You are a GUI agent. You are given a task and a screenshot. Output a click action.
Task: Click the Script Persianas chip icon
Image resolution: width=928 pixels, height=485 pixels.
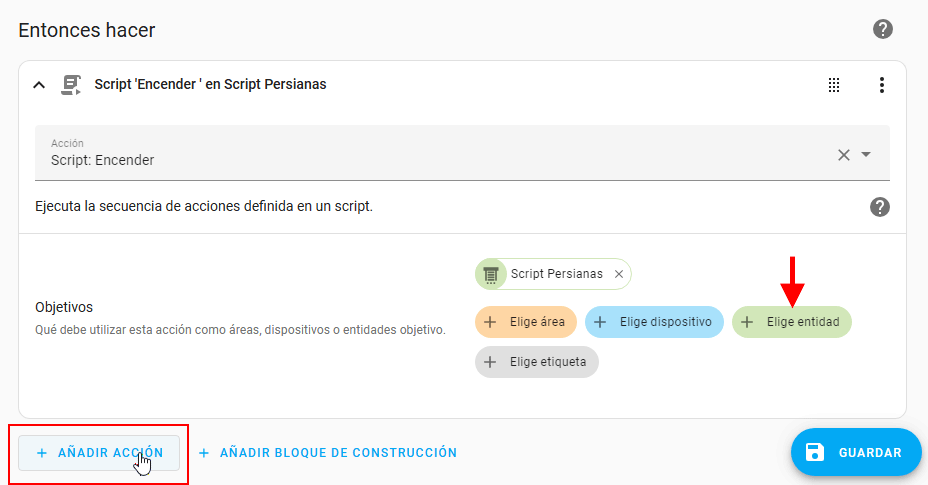(490, 274)
